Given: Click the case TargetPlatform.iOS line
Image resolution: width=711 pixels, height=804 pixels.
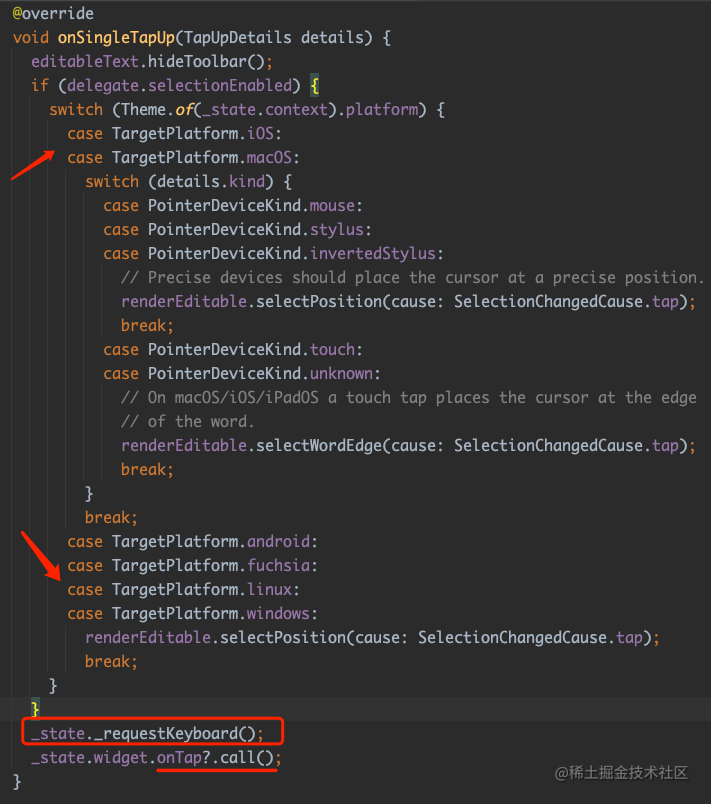Looking at the screenshot, I should [x=174, y=134].
